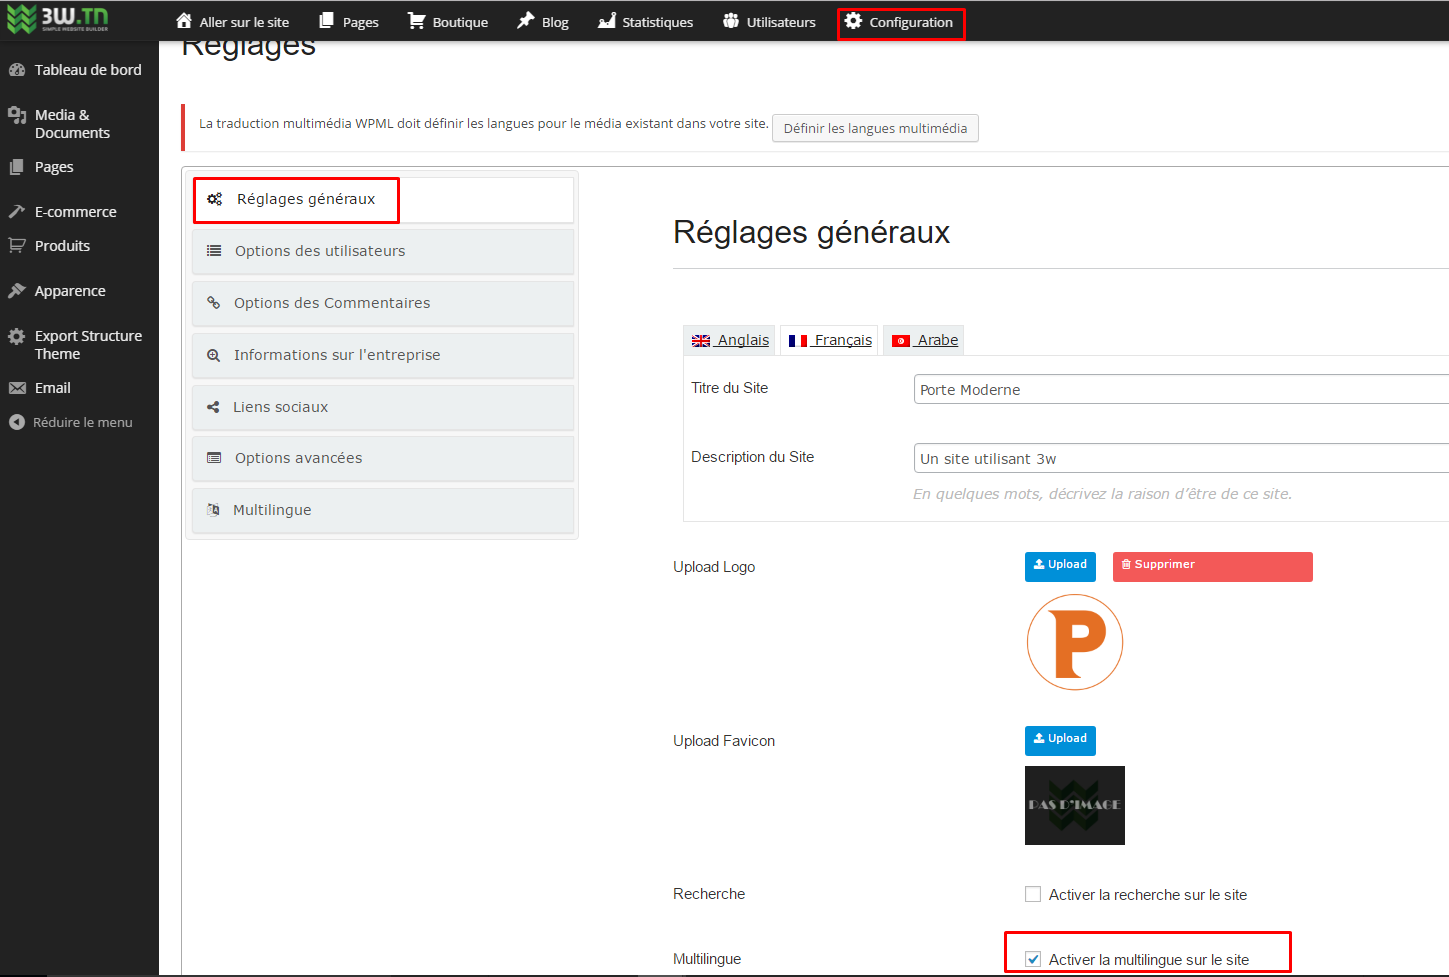Click the Configuration gear icon
This screenshot has height=977, width=1449.
[853, 21]
